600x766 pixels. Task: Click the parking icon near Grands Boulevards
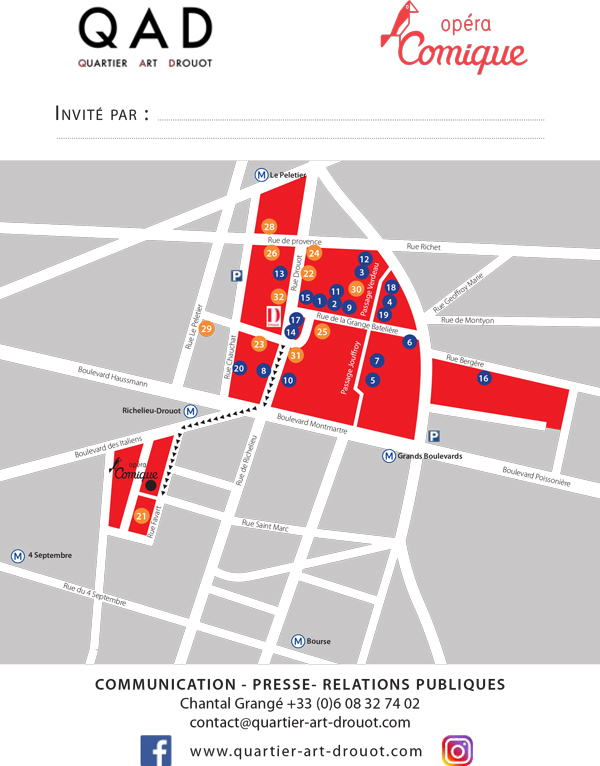(434, 436)
